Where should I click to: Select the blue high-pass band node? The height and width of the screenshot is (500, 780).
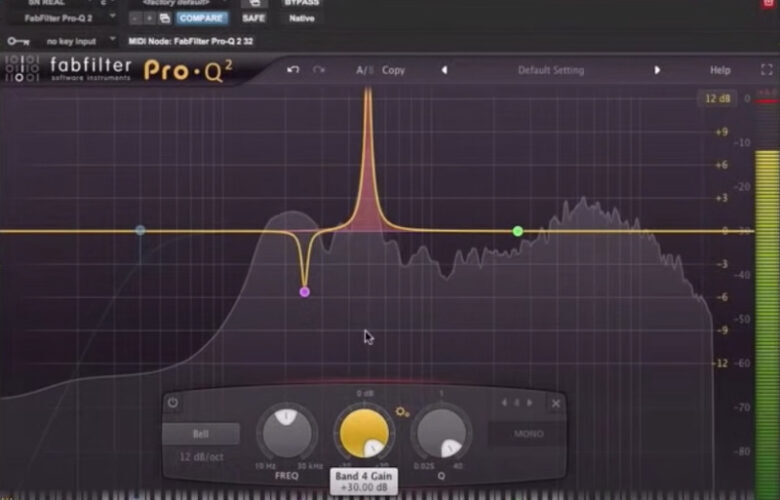[x=140, y=230]
